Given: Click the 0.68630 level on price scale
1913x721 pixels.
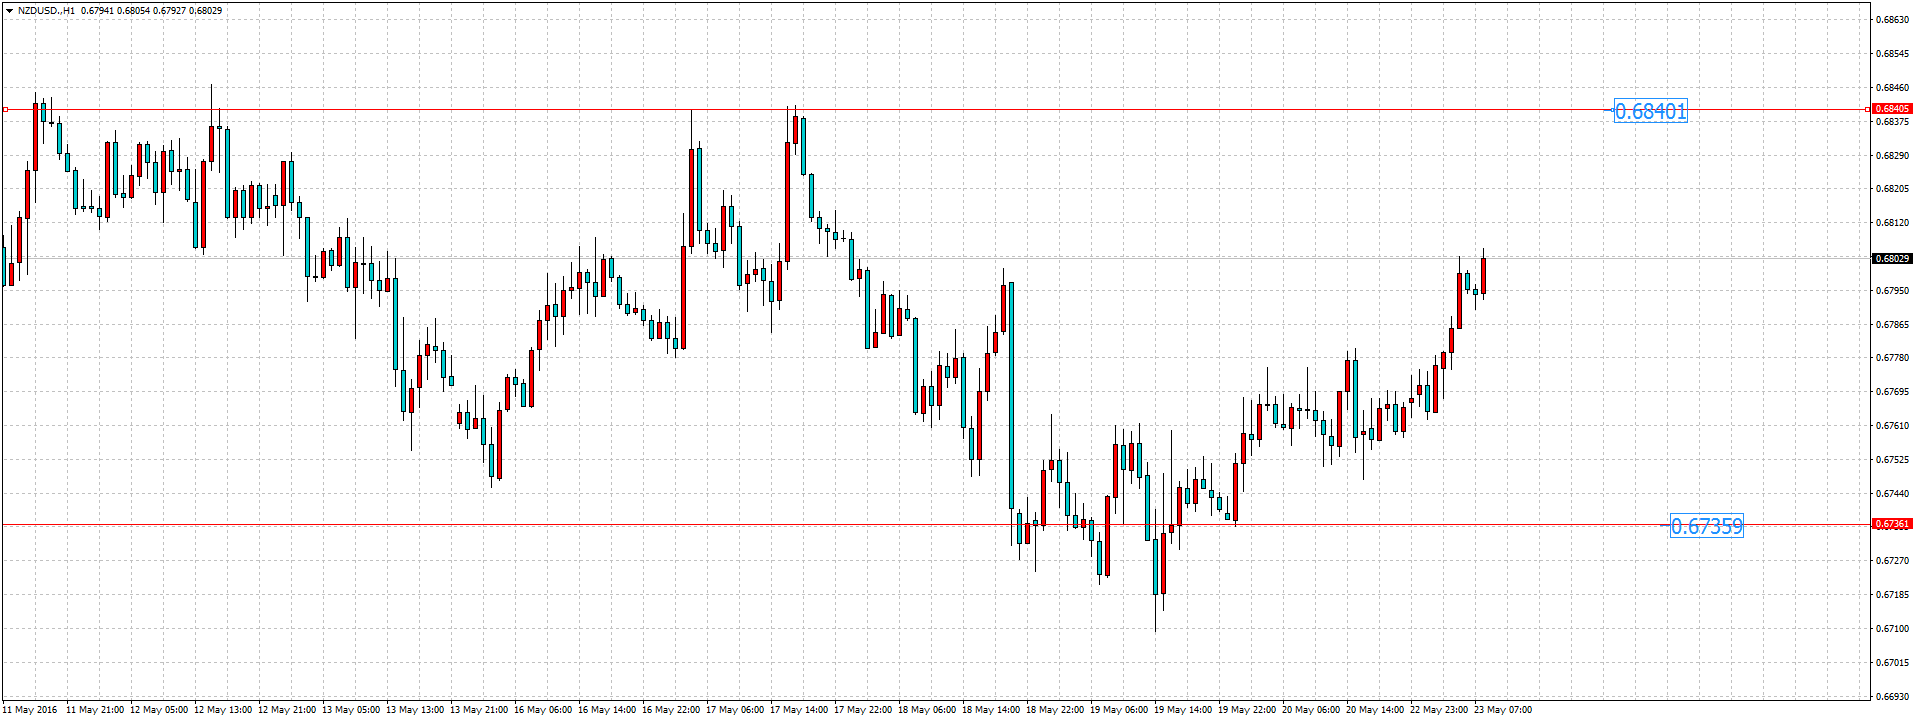Looking at the screenshot, I should pyautogui.click(x=1891, y=20).
